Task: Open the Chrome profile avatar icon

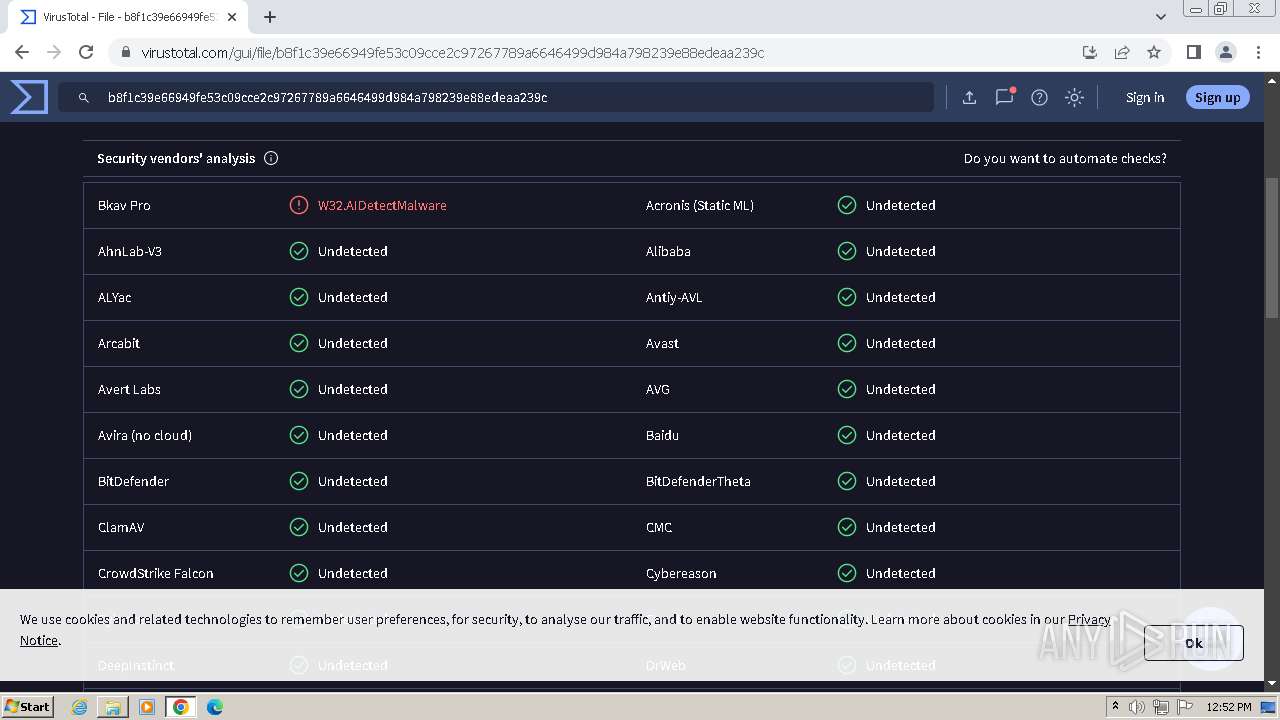Action: (1225, 52)
